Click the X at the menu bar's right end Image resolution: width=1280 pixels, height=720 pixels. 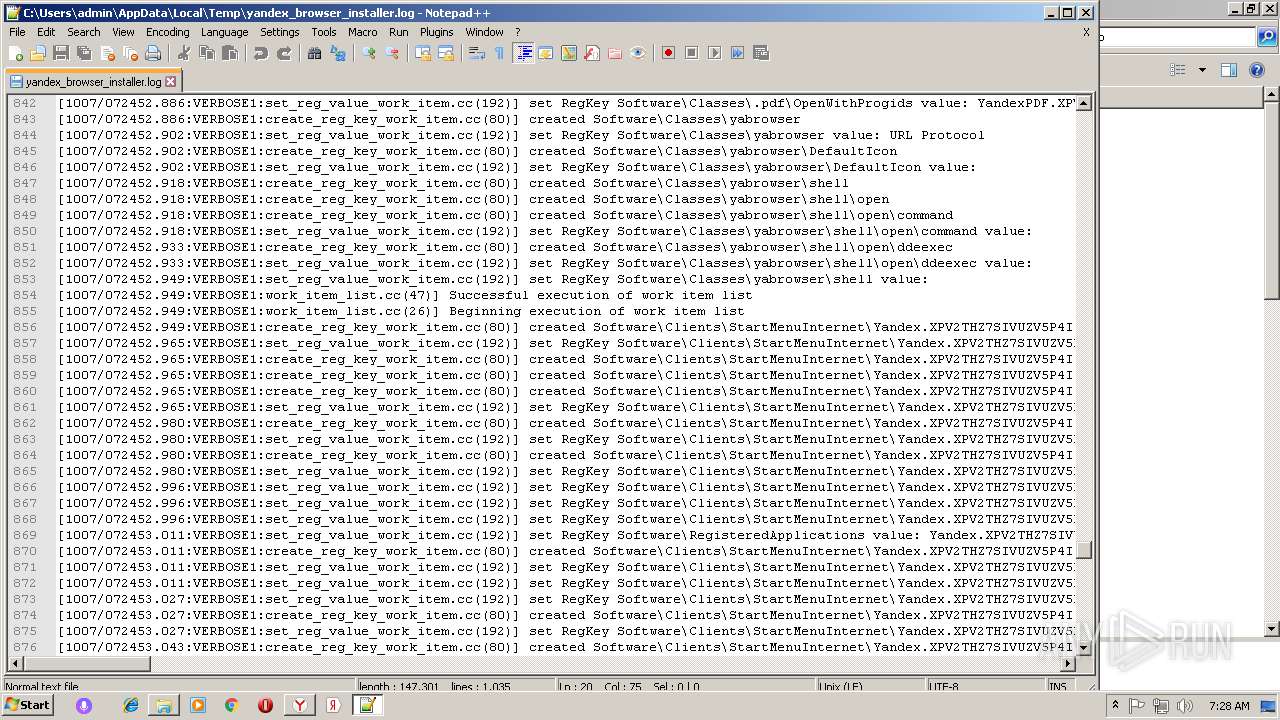point(1086,32)
